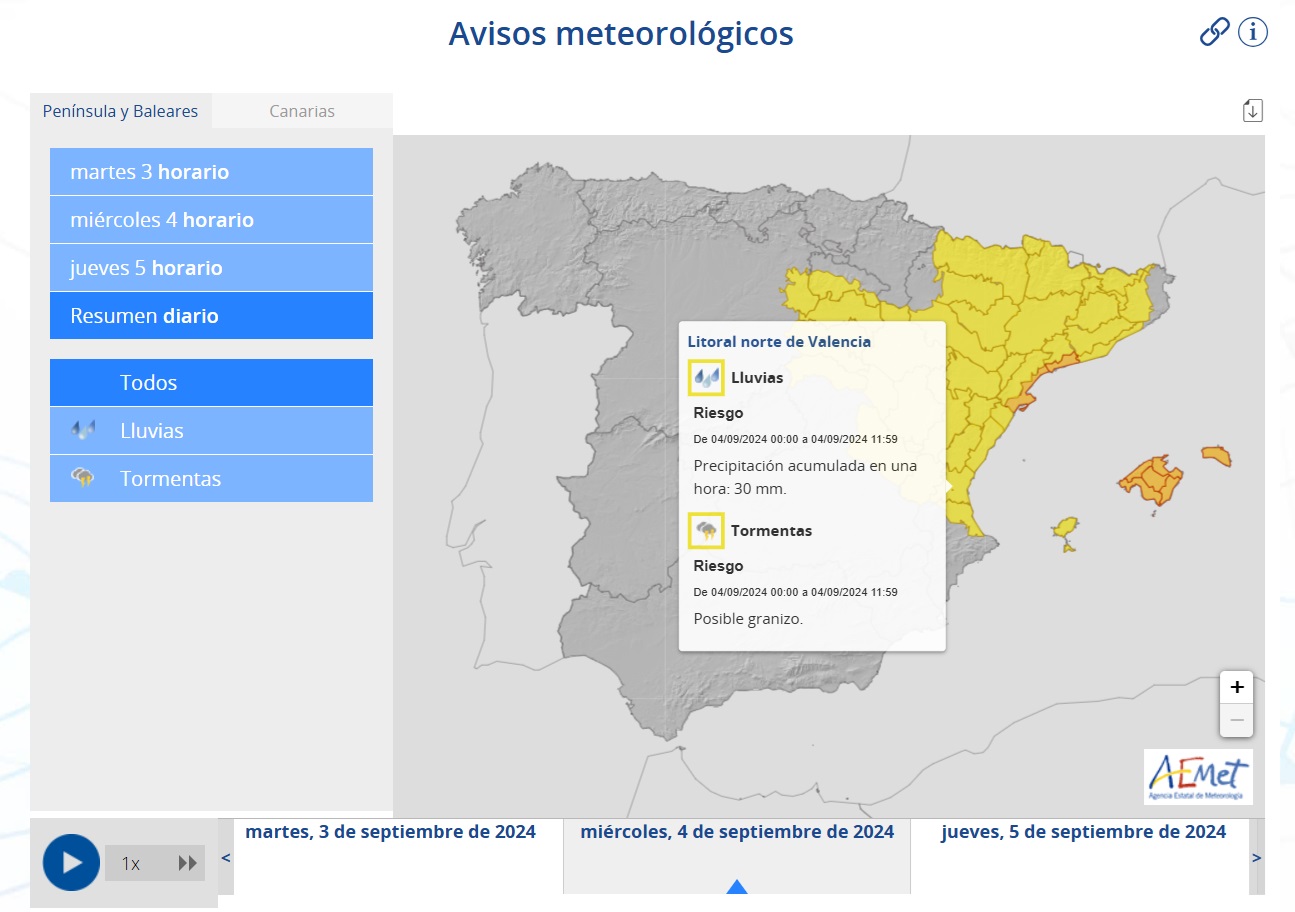This screenshot has width=1295, height=912.
Task: Show Todos warning types
Action: point(211,383)
